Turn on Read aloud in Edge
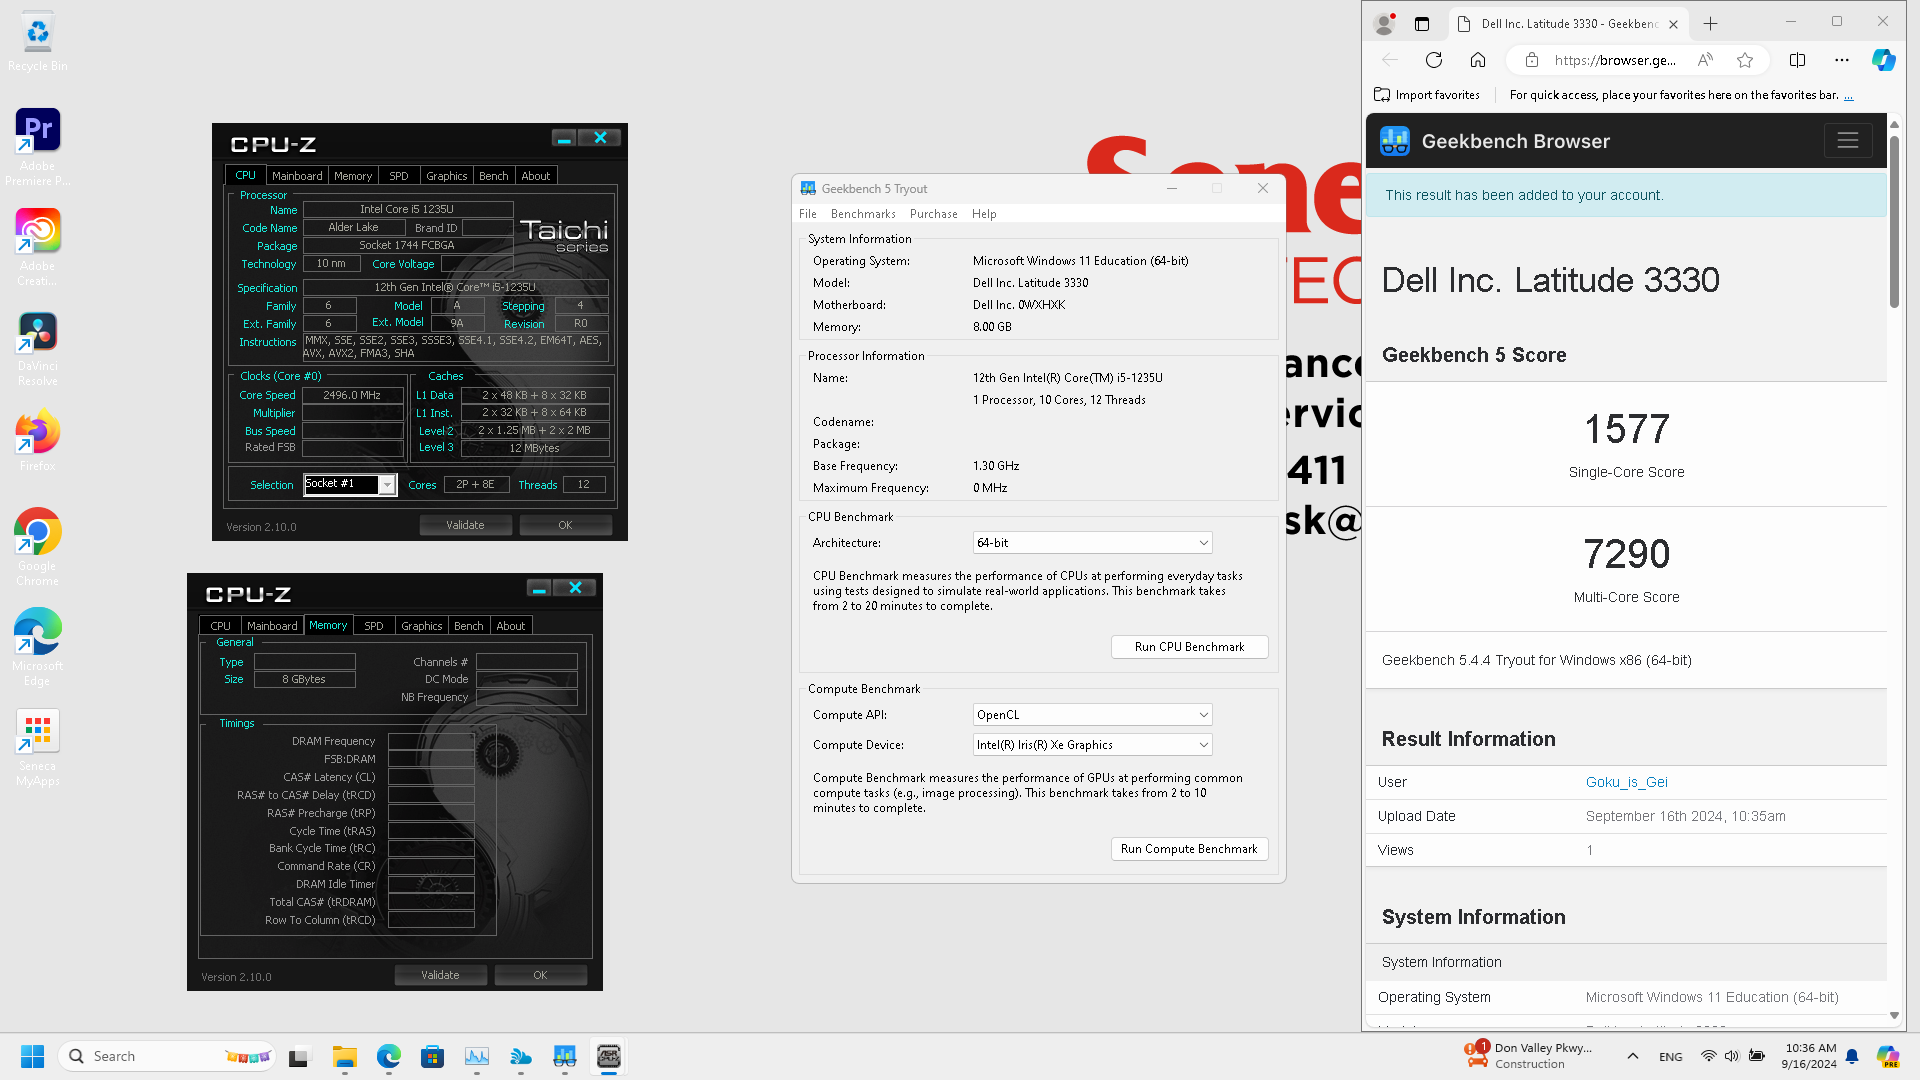Image resolution: width=1920 pixels, height=1080 pixels. [1705, 60]
